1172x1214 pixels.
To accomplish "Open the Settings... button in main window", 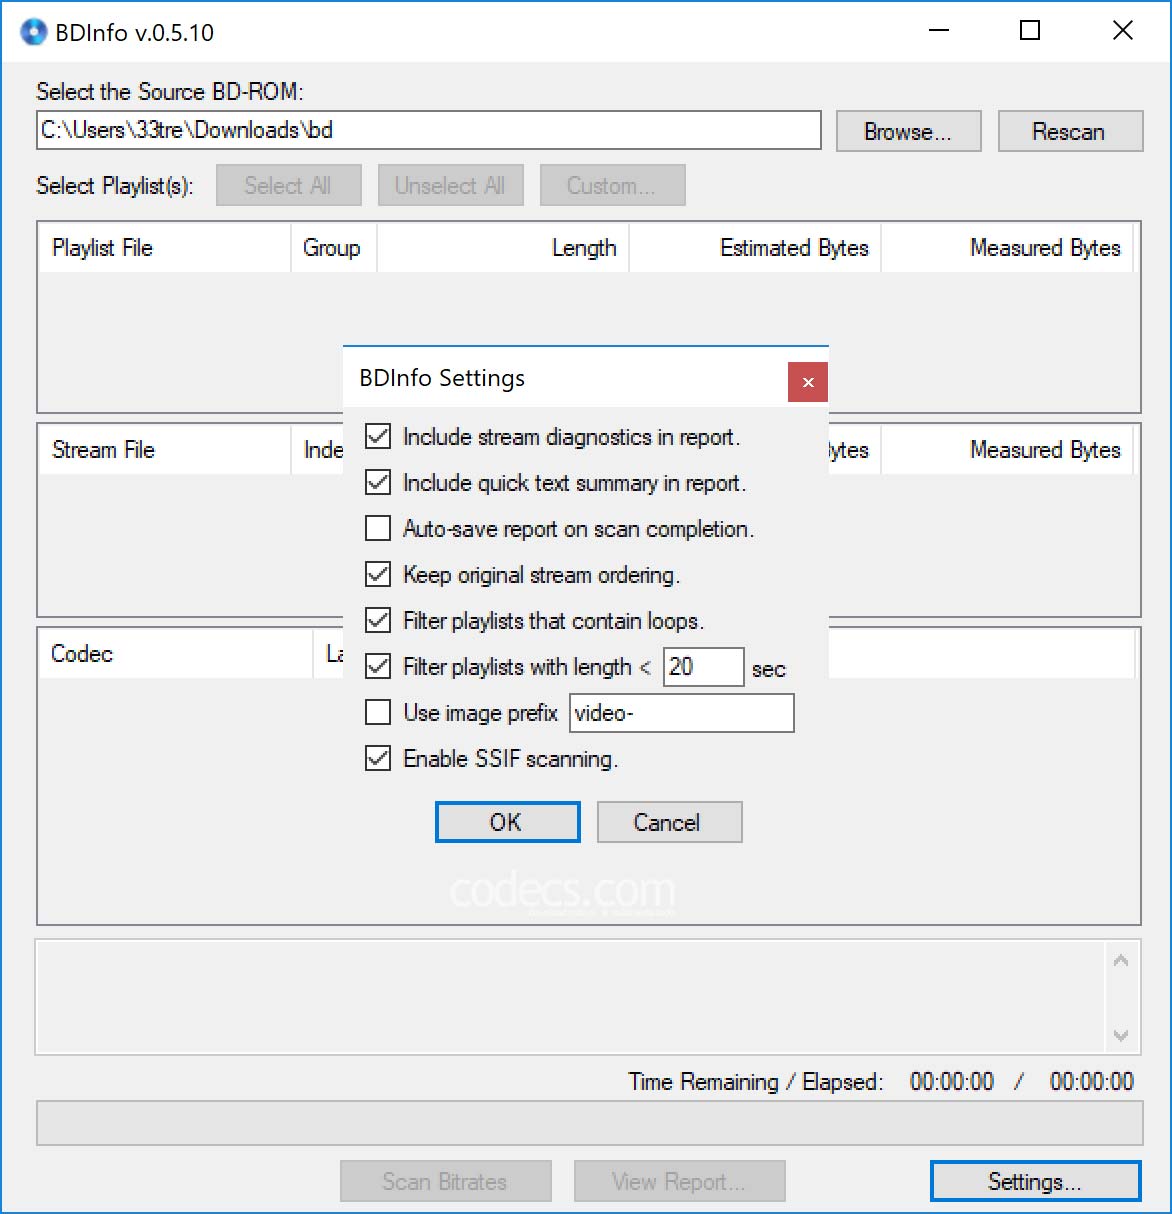I will click(x=1035, y=1181).
